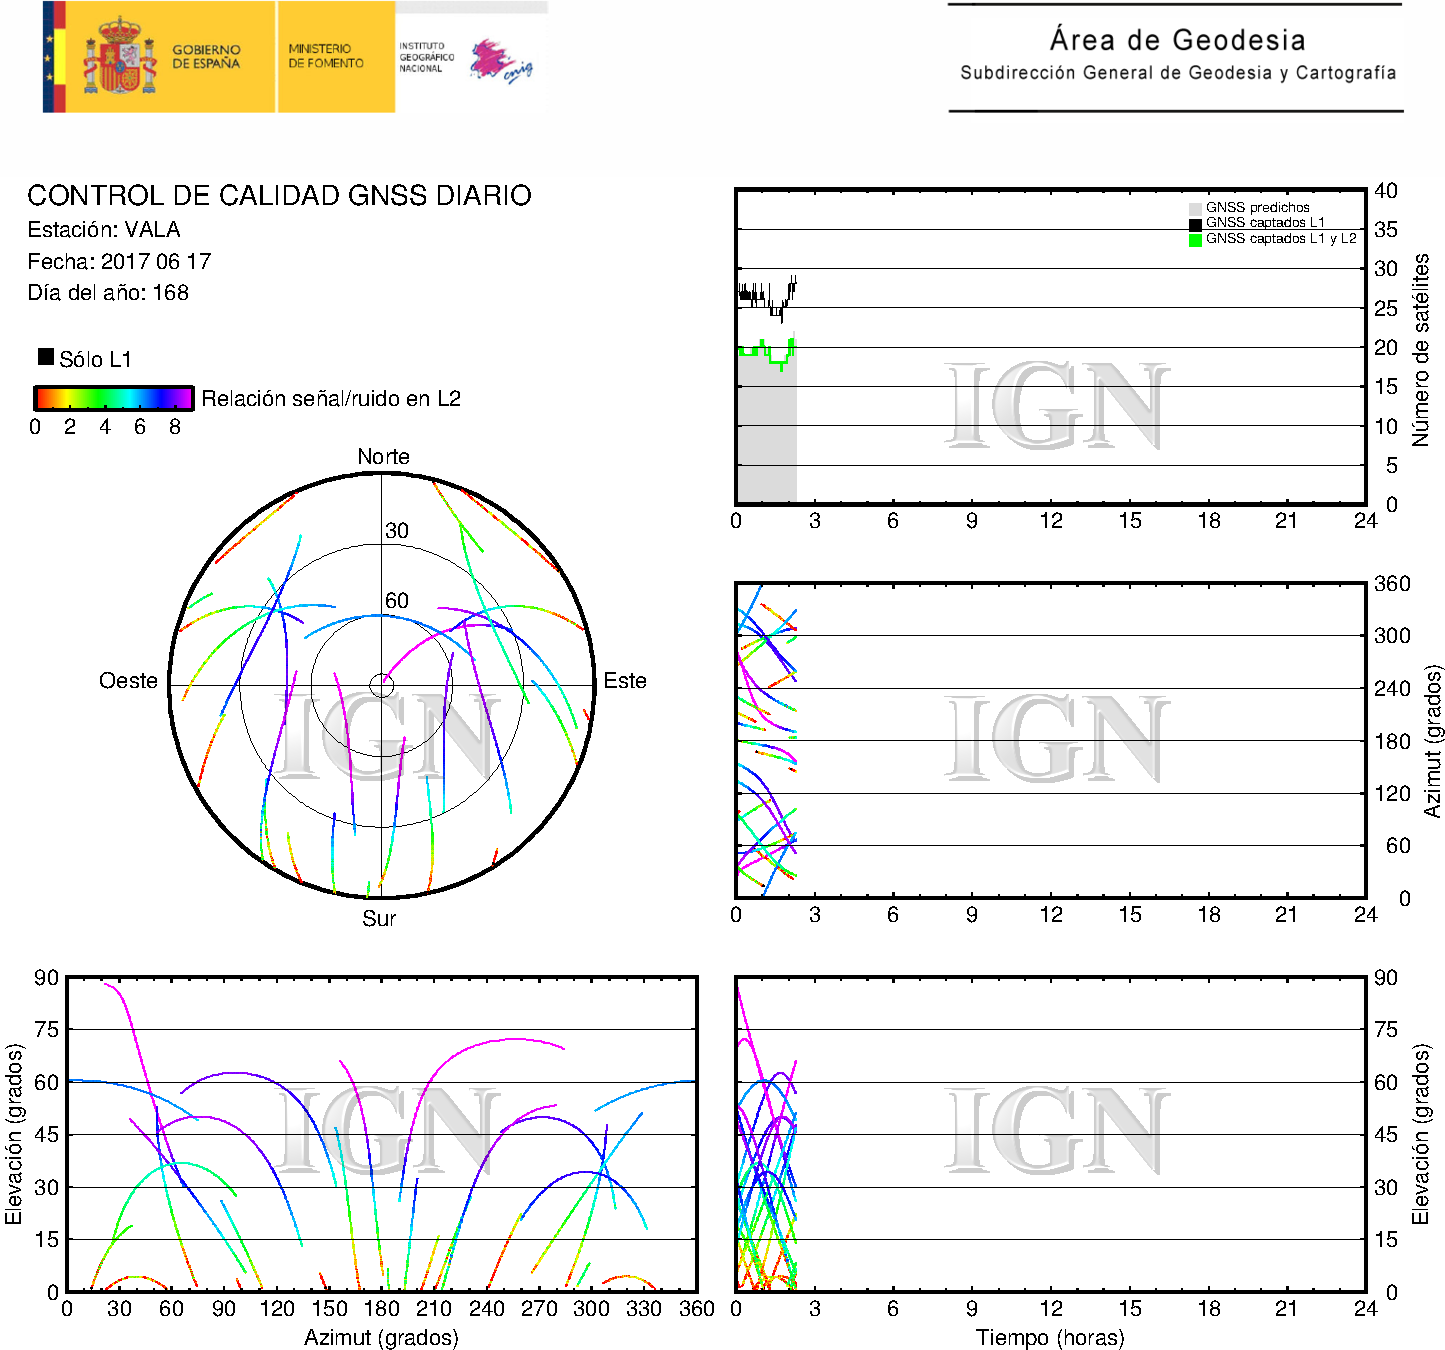Click the Instituto Geográfico Nacional pink logo
The height and width of the screenshot is (1350, 1445).
pos(500,60)
